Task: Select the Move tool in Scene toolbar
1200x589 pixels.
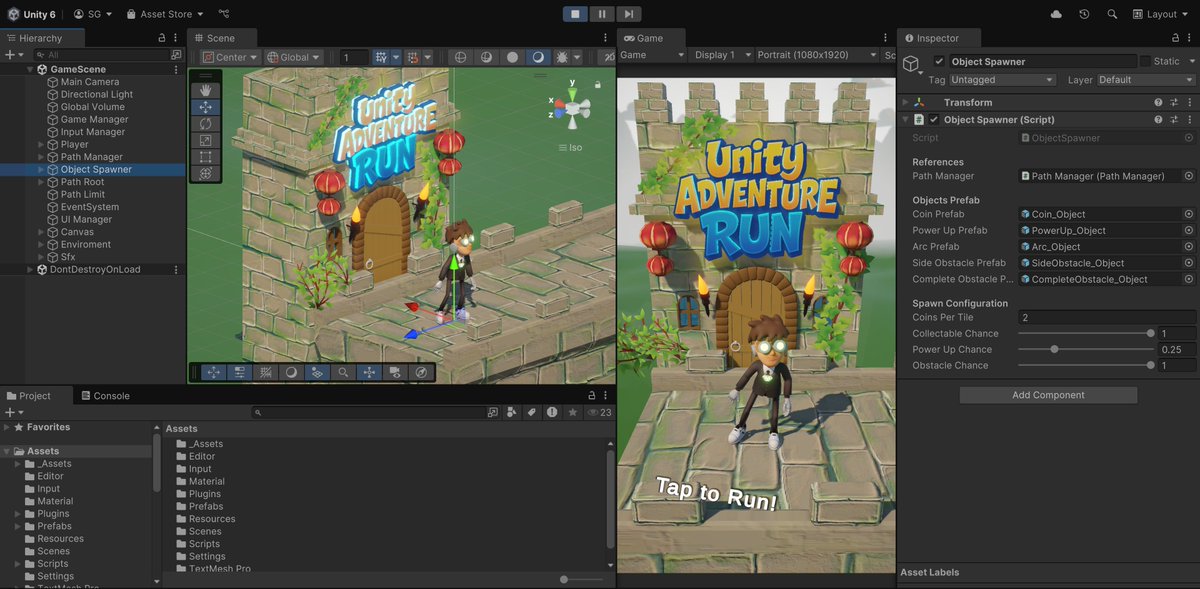Action: 205,107
